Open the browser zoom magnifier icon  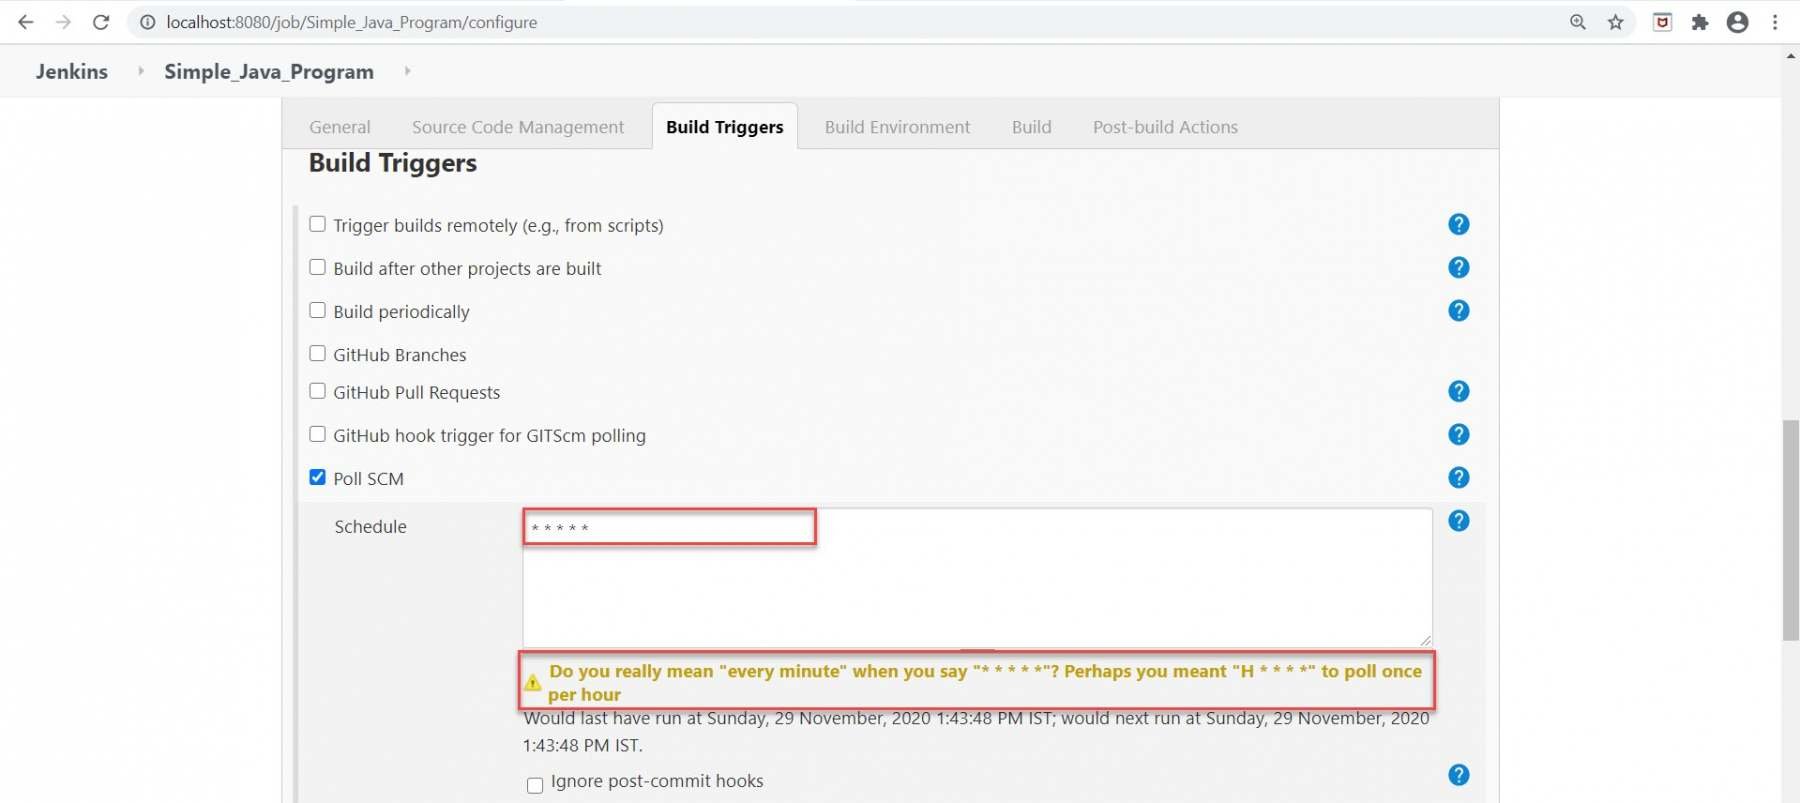(x=1578, y=22)
